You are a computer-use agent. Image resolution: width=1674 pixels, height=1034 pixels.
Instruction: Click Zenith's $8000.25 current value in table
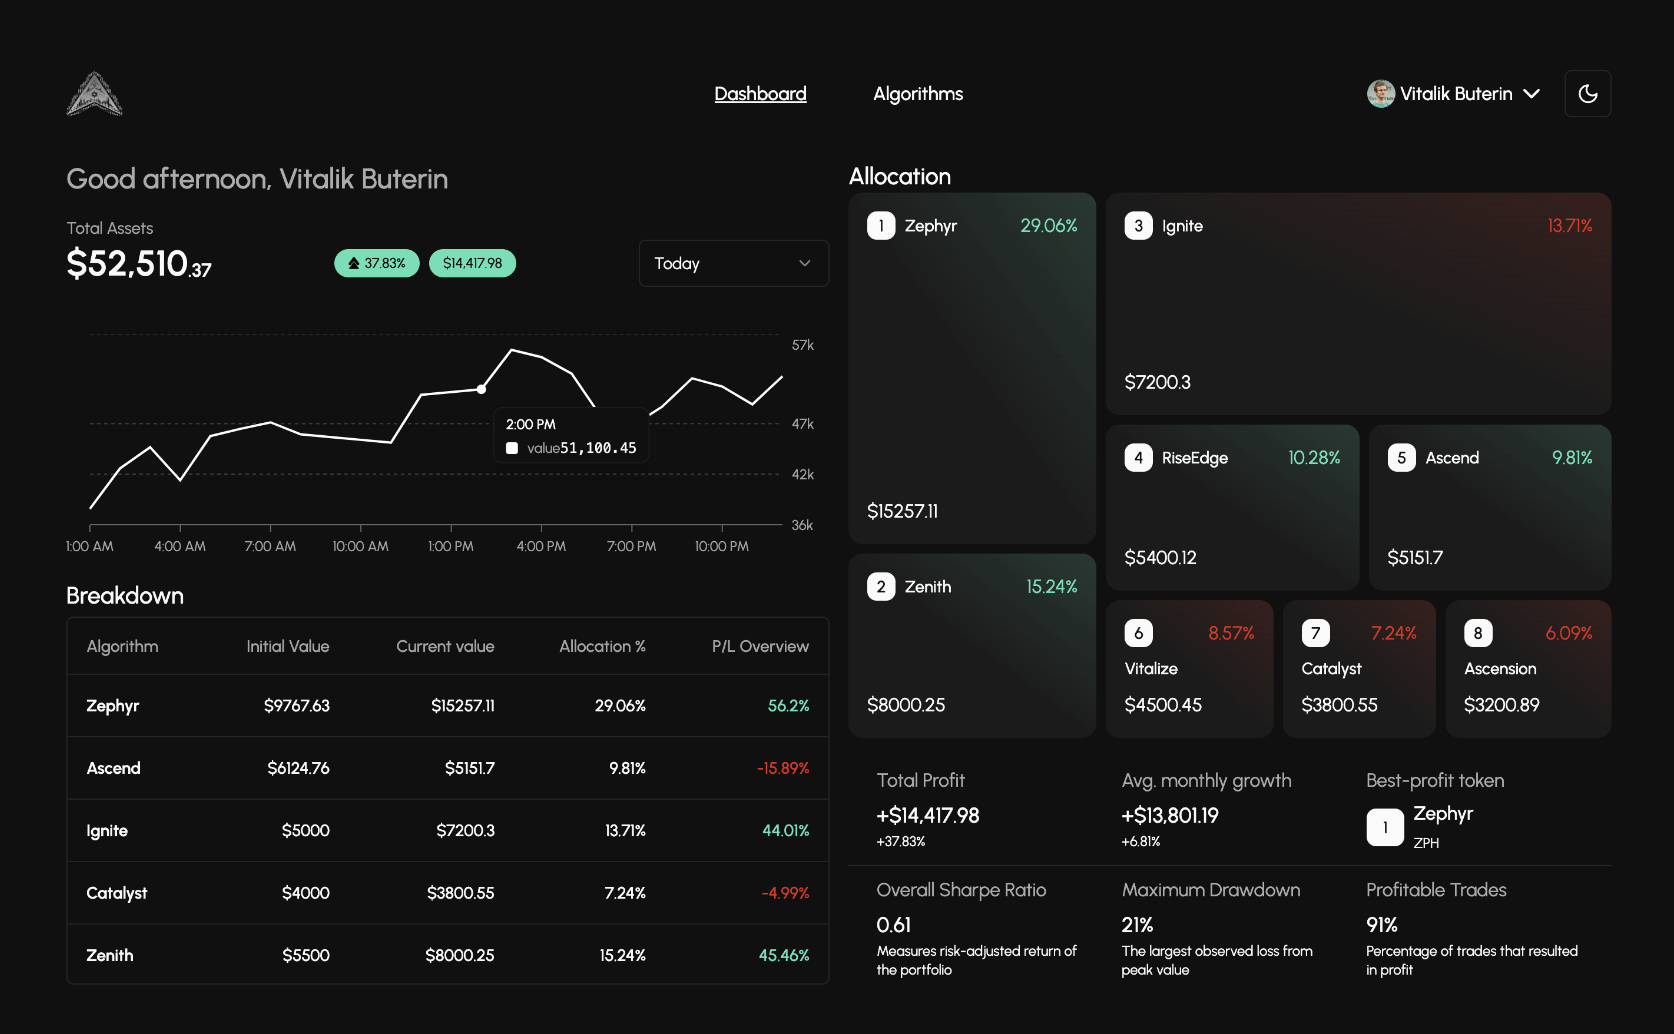pos(460,955)
